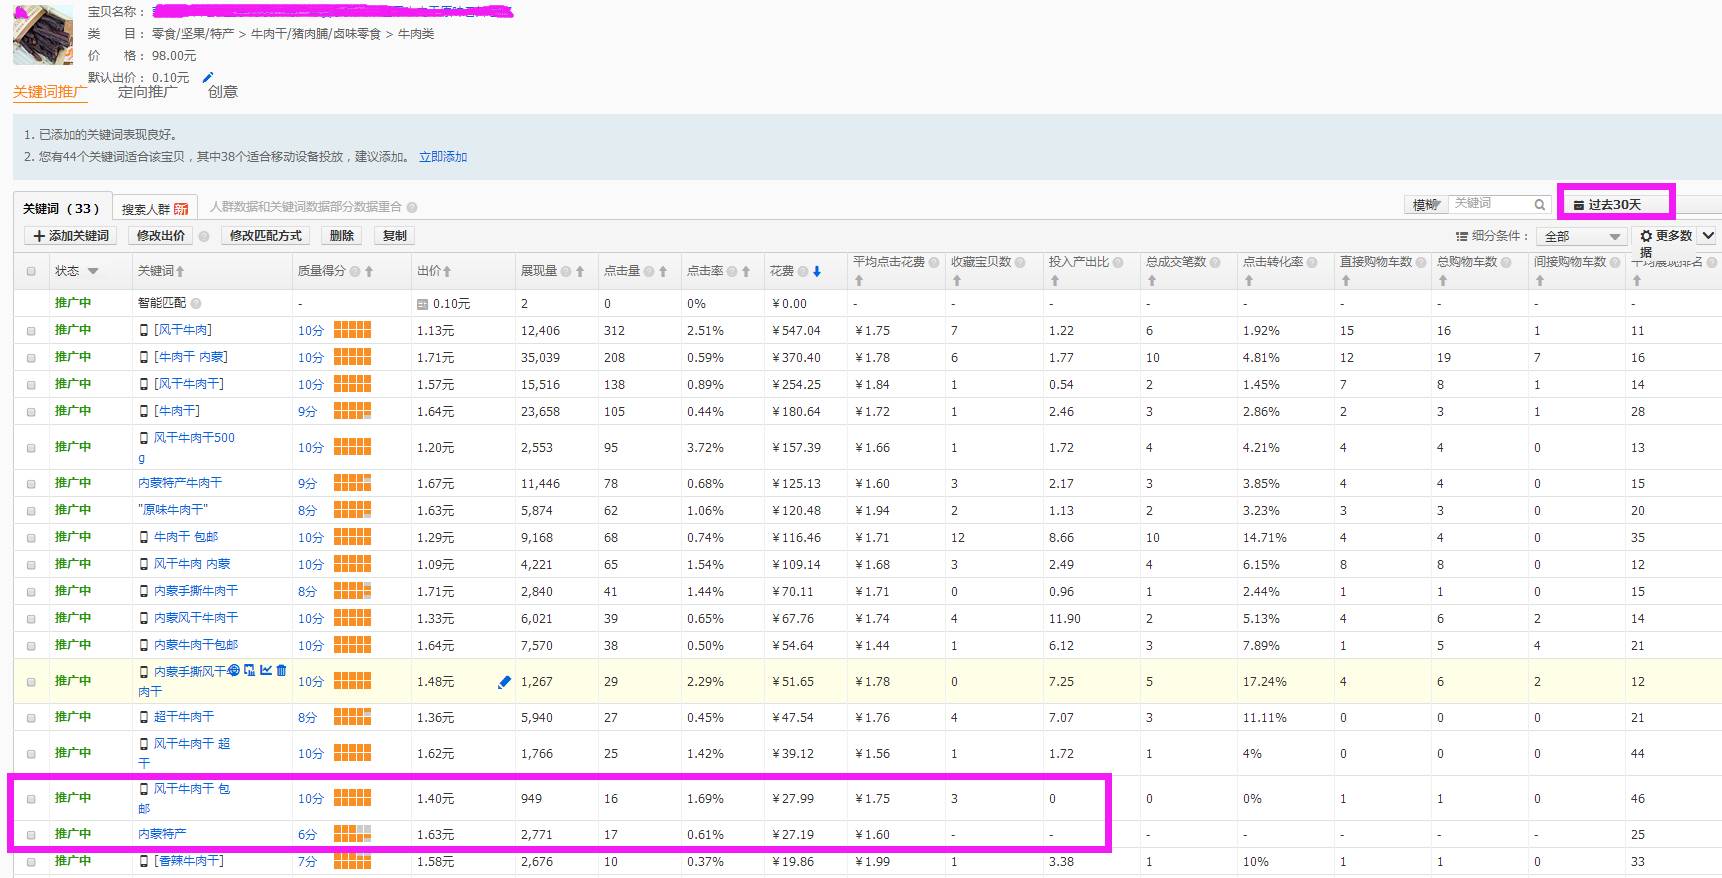Click the 删除 button
The height and width of the screenshot is (878, 1722).
[342, 236]
